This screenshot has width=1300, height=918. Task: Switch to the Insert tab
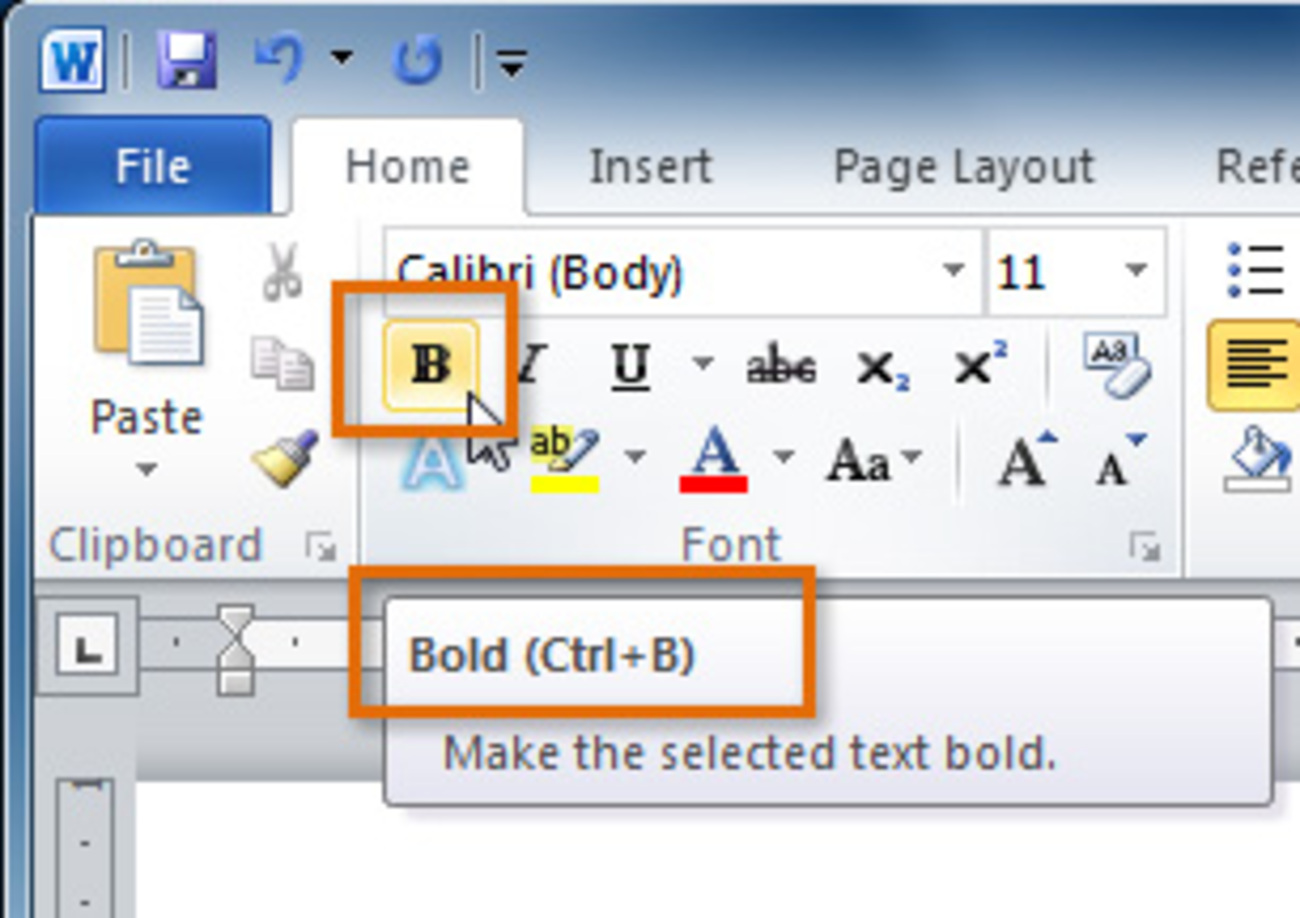650,167
